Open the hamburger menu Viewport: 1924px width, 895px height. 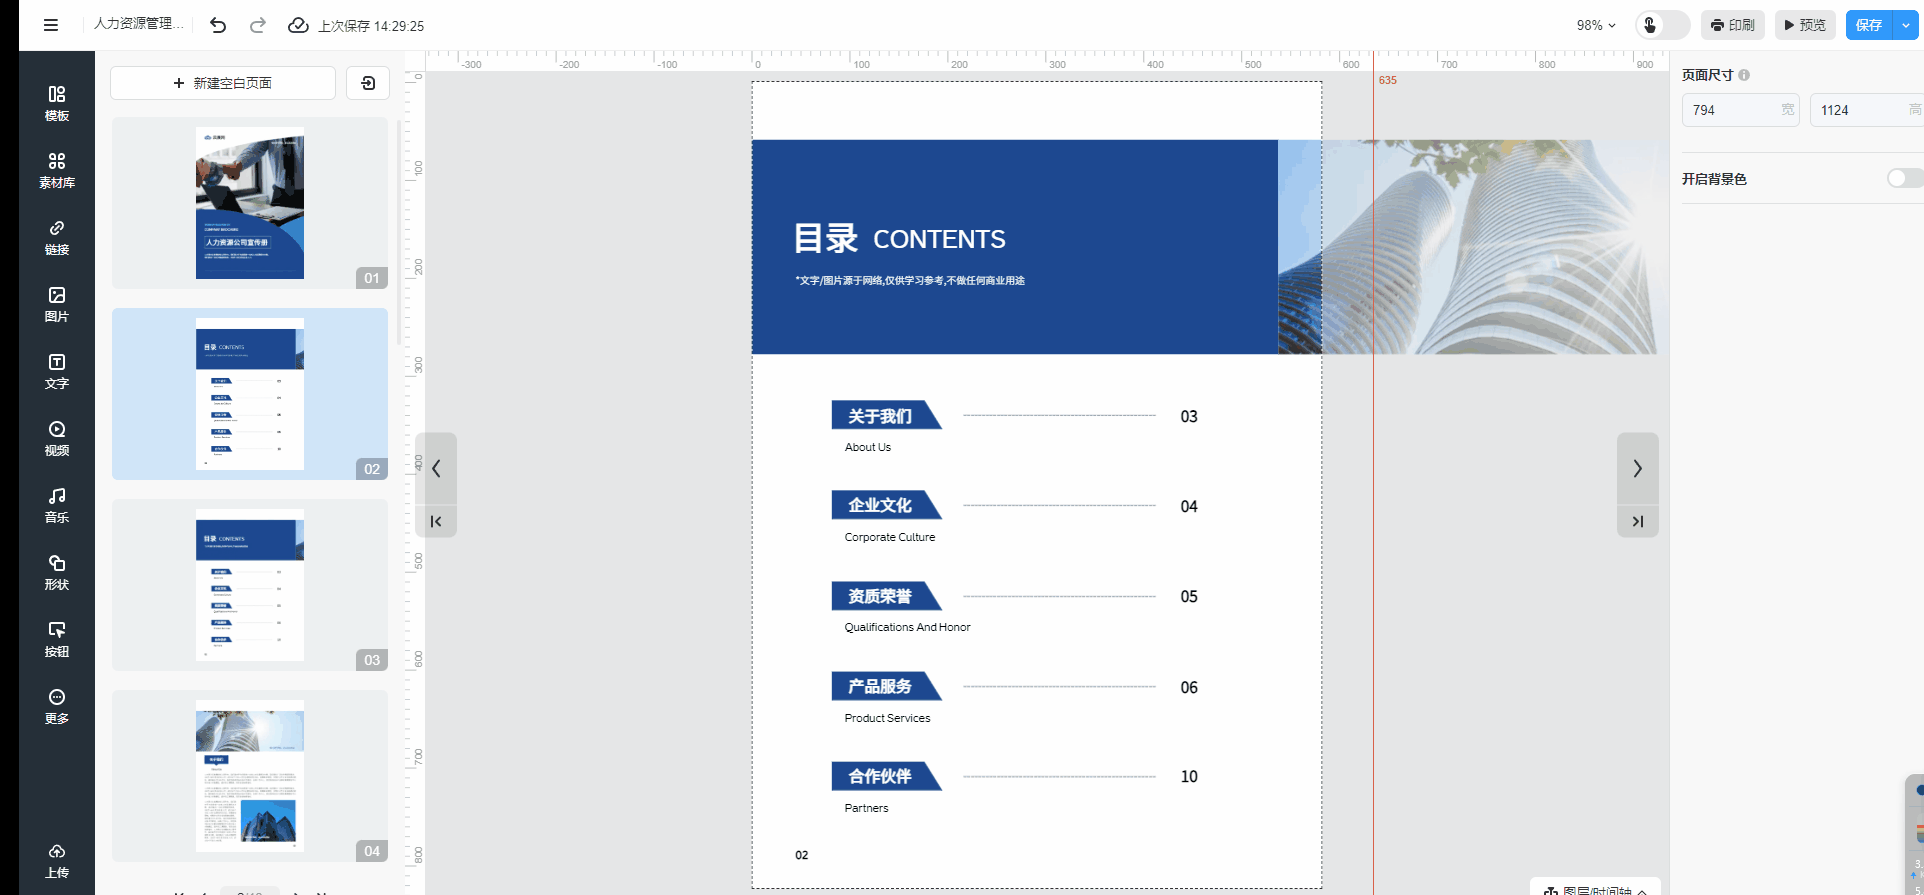(51, 25)
